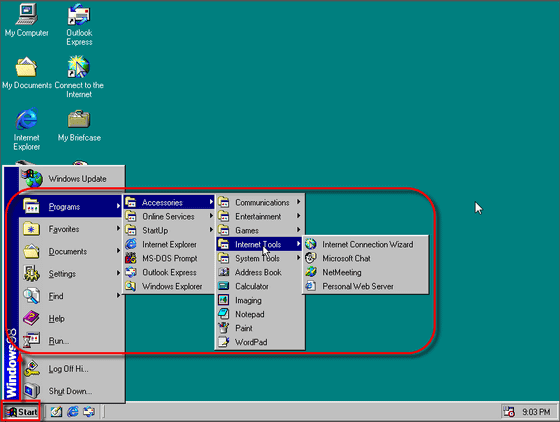
Task: Select NetMeeting in Internet Tools submenu
Action: coord(365,272)
